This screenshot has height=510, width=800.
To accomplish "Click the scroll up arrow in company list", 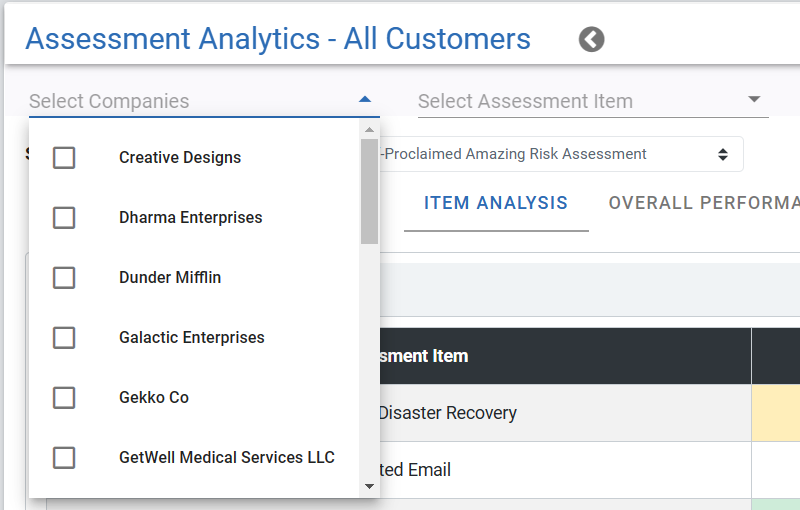I will 369,130.
